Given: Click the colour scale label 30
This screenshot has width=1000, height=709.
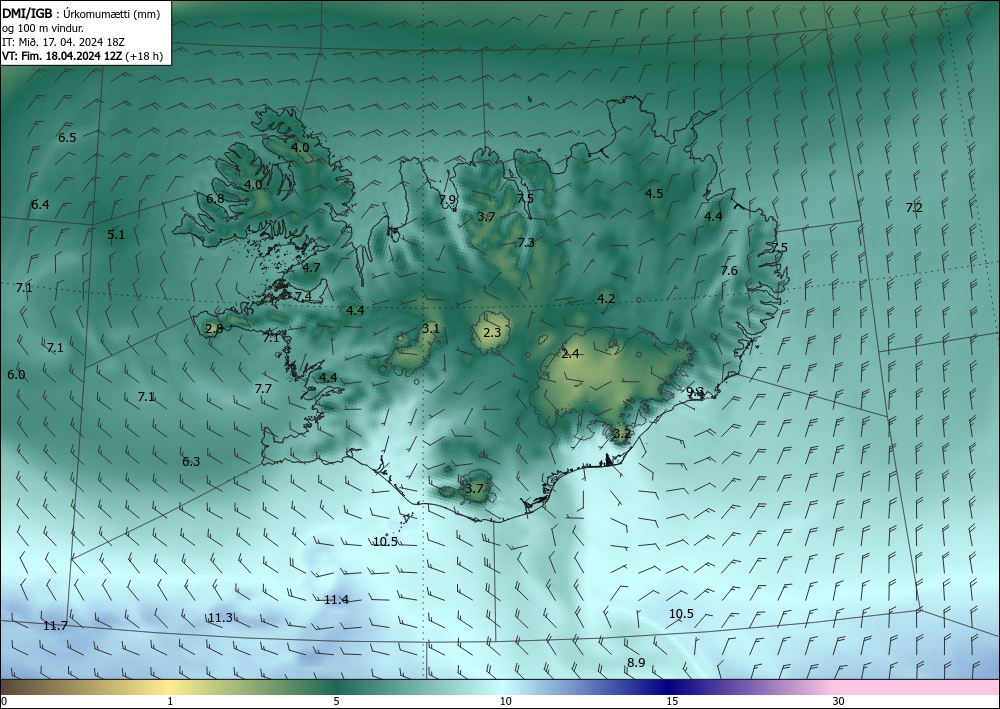Looking at the screenshot, I should click(x=839, y=702).
